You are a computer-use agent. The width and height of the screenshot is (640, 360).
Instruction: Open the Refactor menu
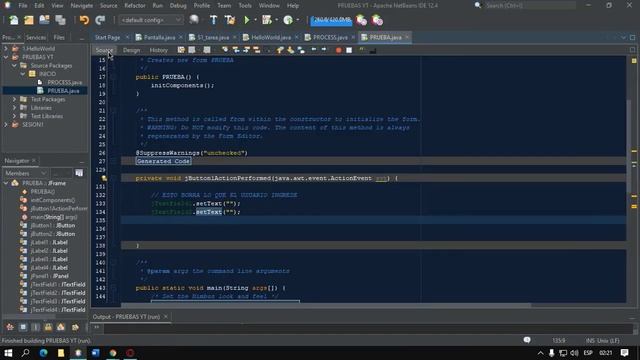(135, 6)
